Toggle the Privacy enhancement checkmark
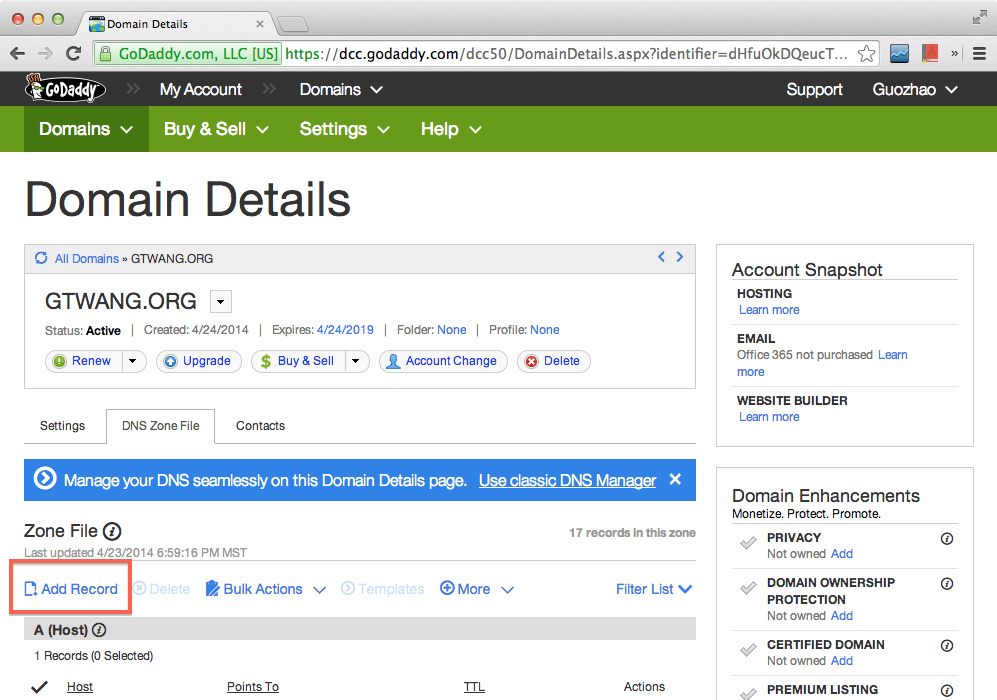The height and width of the screenshot is (700, 997). coord(748,544)
